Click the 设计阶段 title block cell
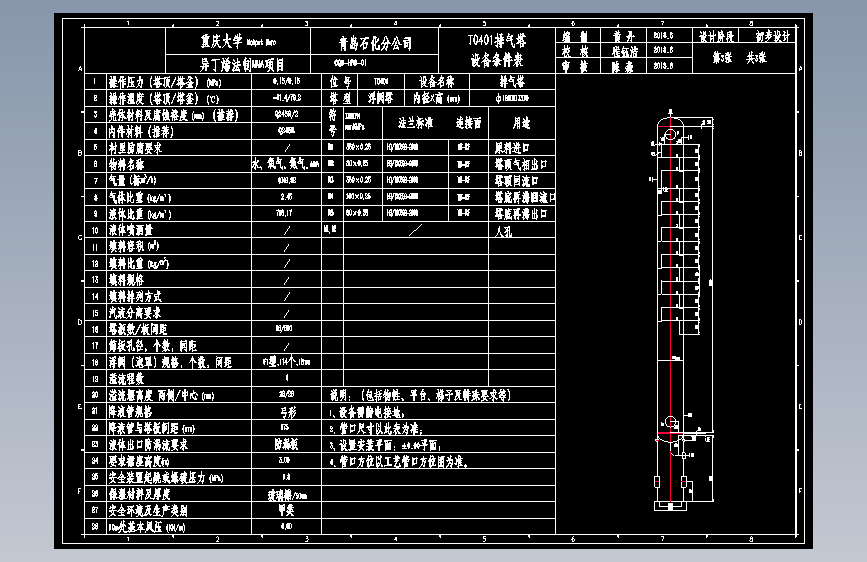This screenshot has width=867, height=562. [x=716, y=37]
